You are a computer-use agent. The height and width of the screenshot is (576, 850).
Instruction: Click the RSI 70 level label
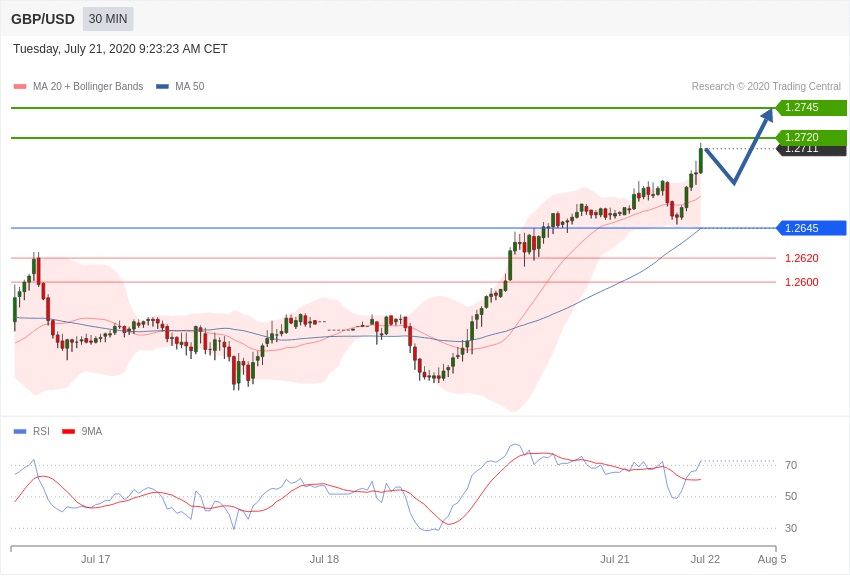[791, 465]
